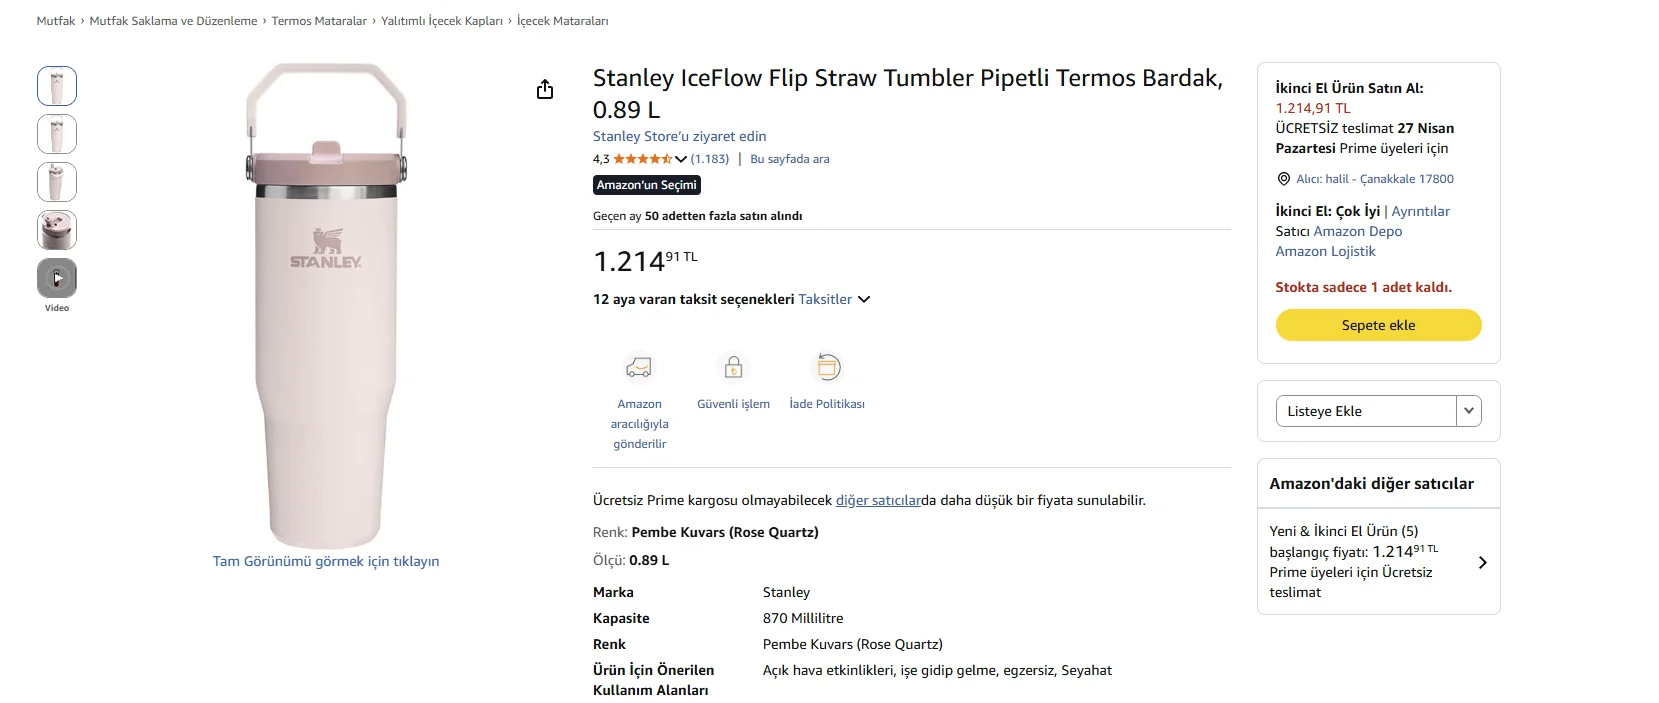Click the İade Politikası return icon
This screenshot has height=703, width=1659.
coord(827,367)
